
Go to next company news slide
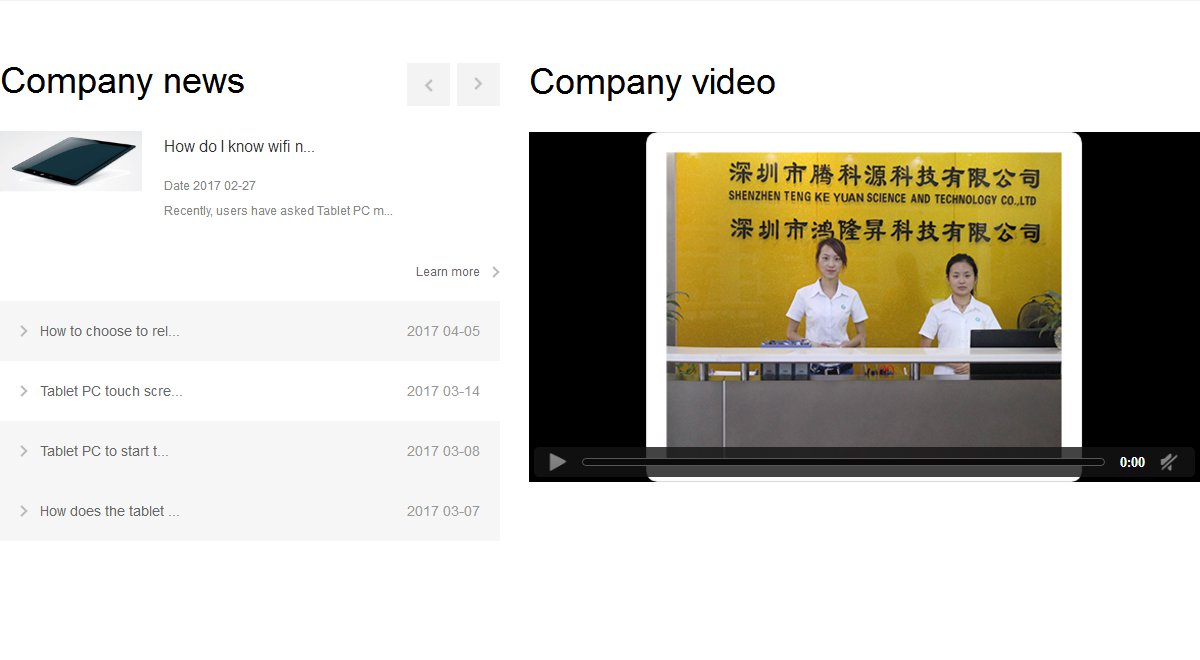coord(478,84)
